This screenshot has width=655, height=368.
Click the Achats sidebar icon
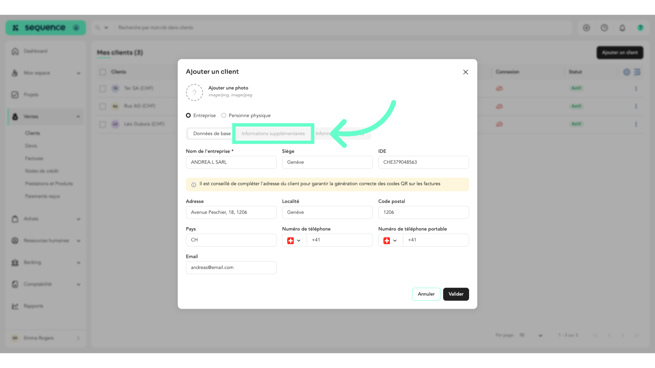15,218
